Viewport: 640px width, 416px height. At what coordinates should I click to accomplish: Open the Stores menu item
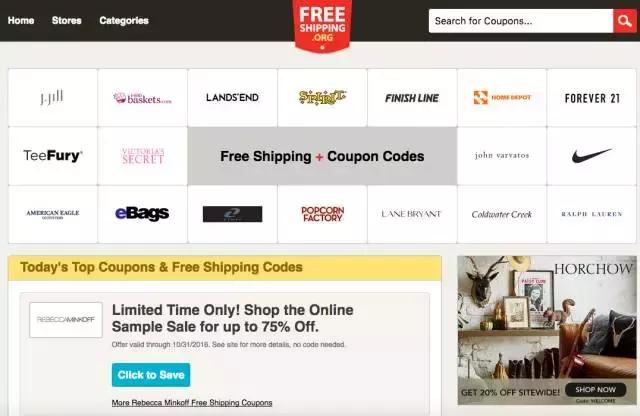pyautogui.click(x=67, y=20)
